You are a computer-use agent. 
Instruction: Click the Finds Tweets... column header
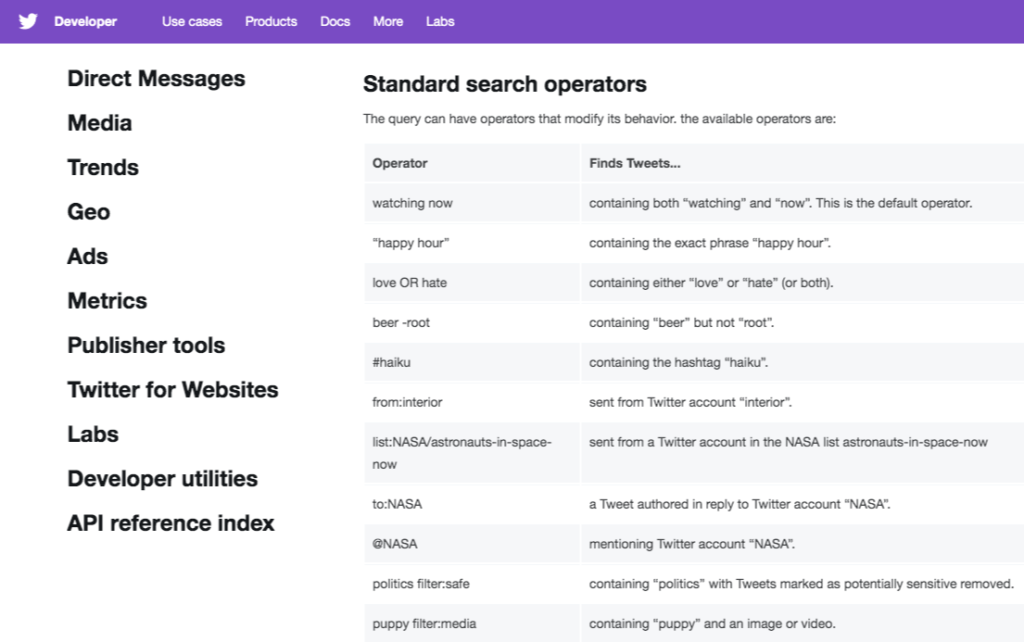pyautogui.click(x=803, y=163)
